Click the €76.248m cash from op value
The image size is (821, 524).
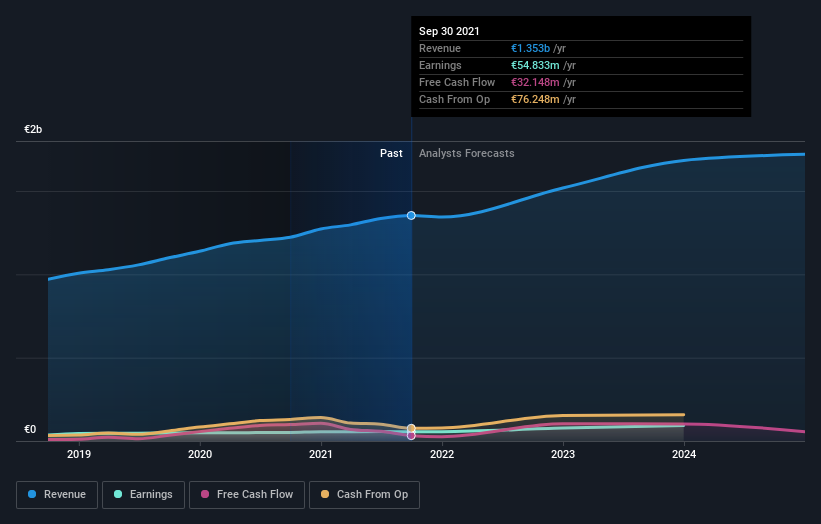point(535,99)
